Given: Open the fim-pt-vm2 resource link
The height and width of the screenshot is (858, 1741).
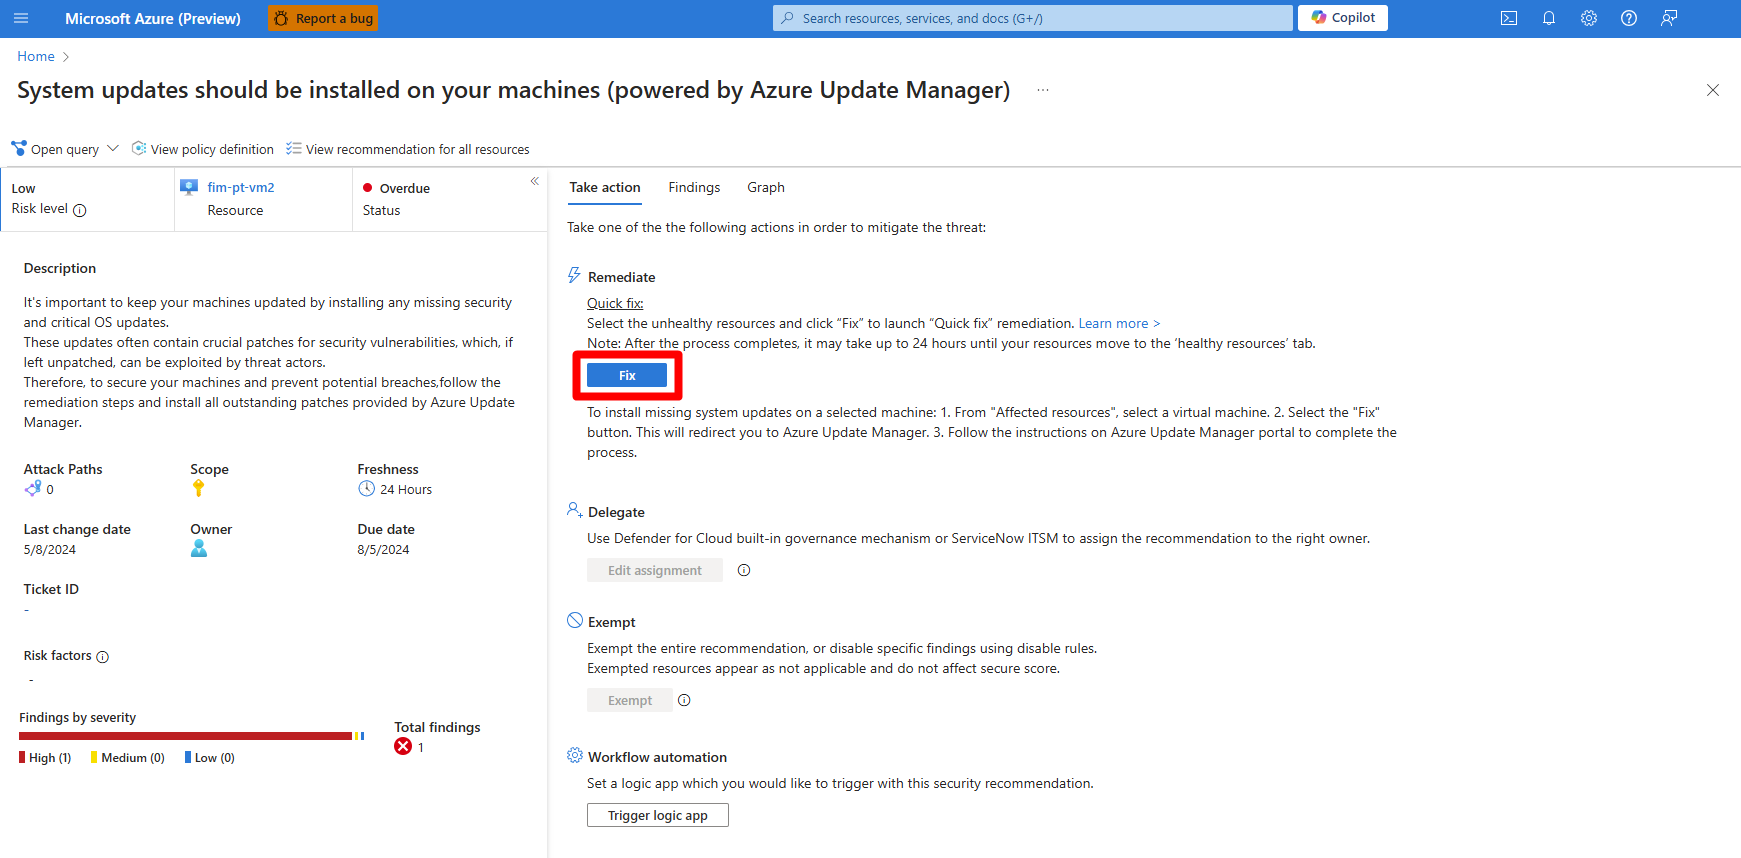Looking at the screenshot, I should (x=241, y=187).
